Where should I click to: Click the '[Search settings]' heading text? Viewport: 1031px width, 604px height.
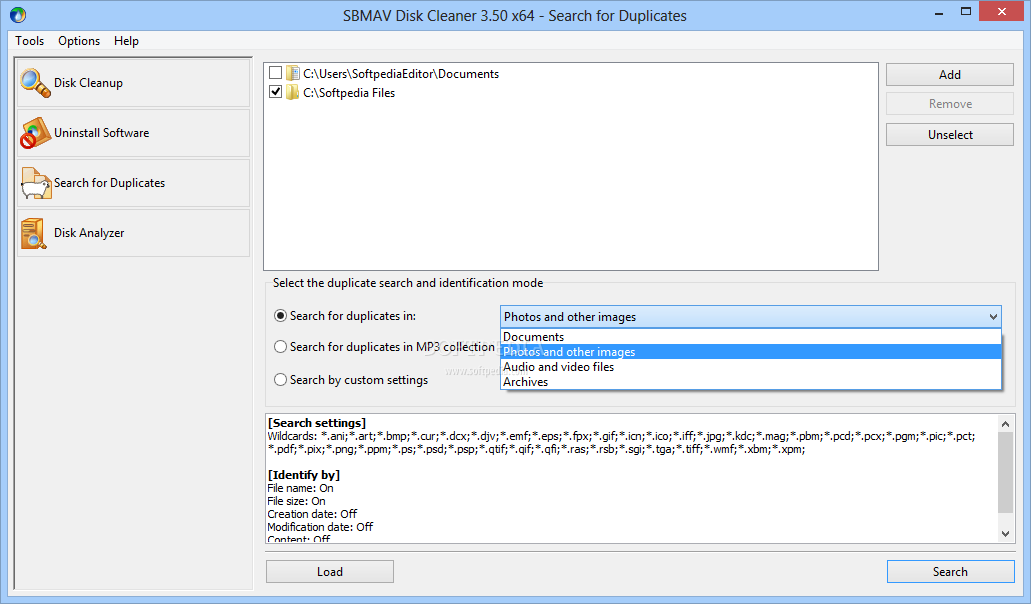tap(317, 423)
